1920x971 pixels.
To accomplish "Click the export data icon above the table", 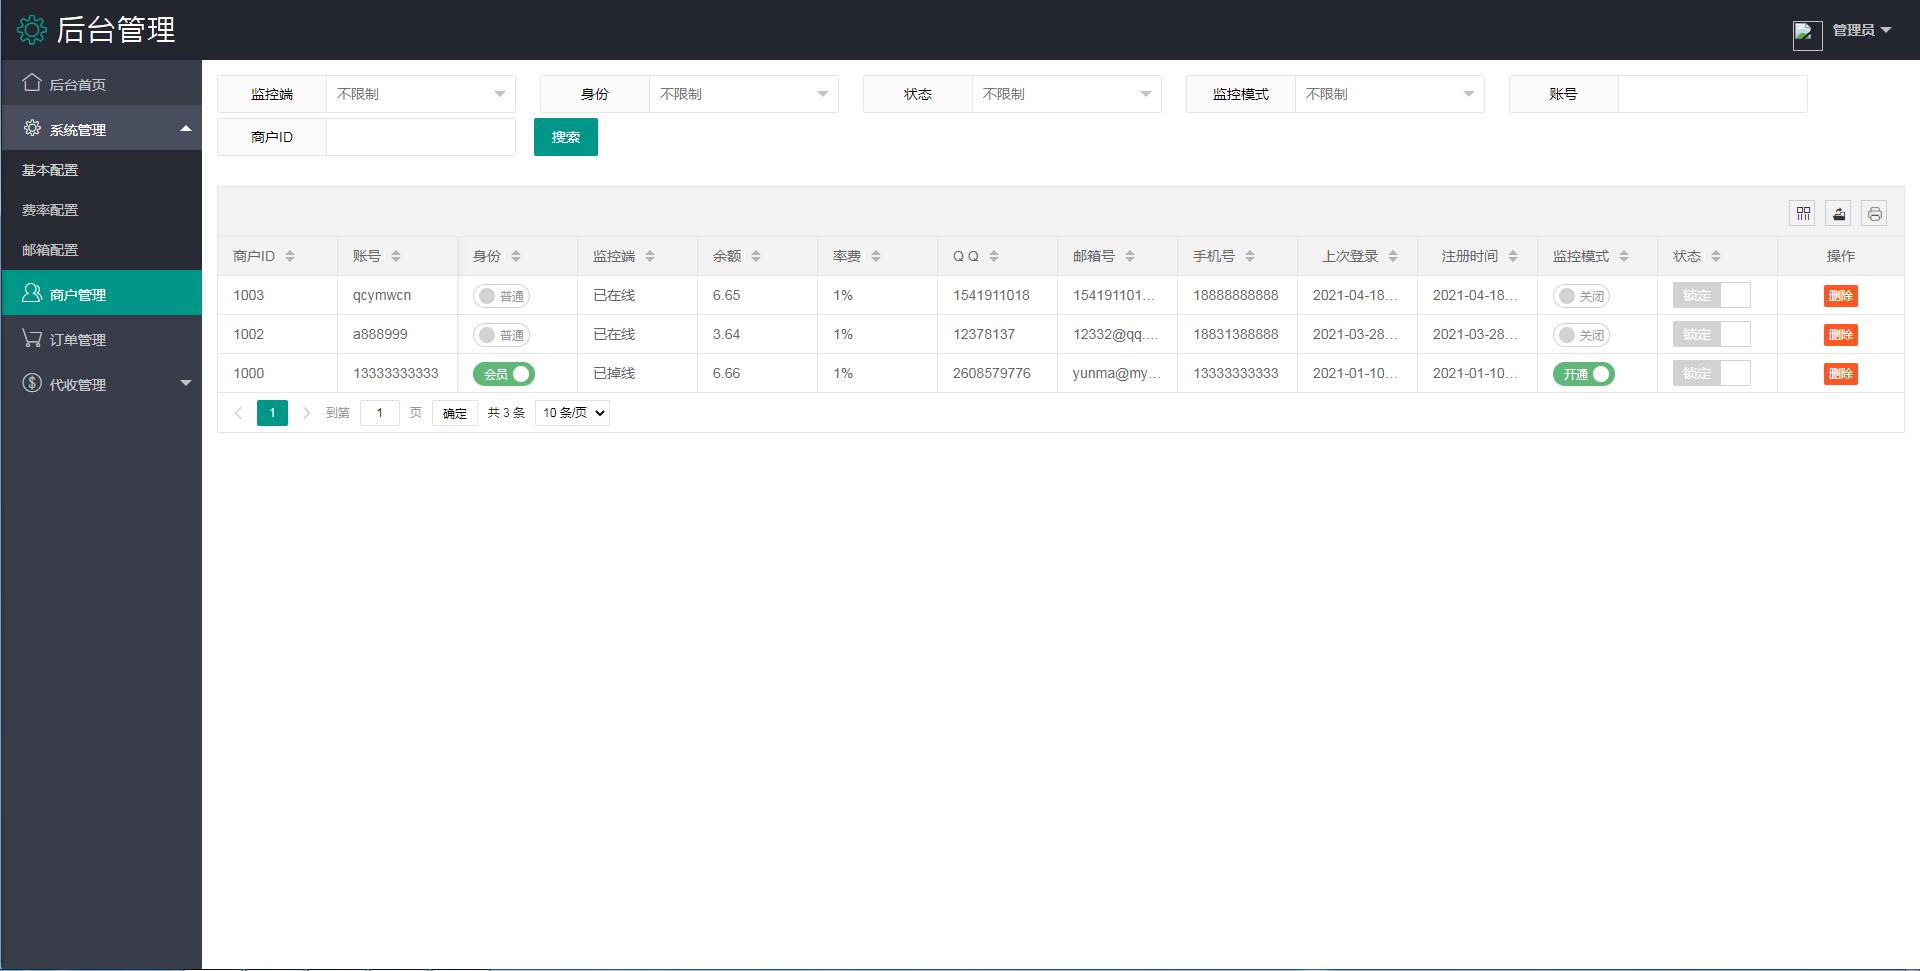I will coord(1839,213).
